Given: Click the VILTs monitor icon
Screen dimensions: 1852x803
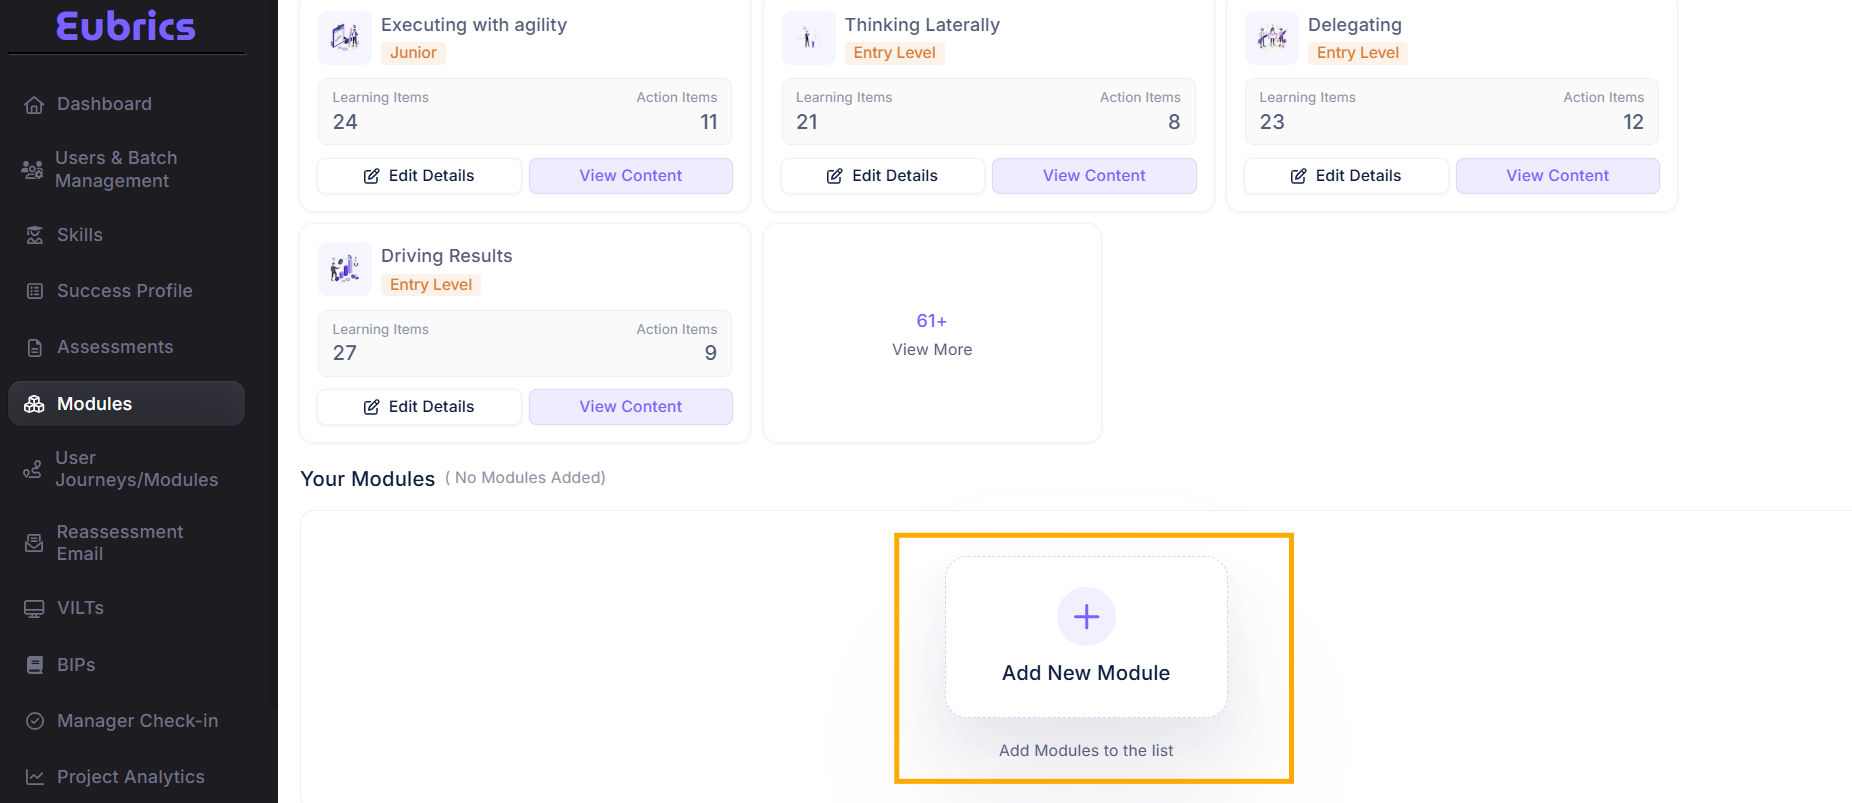Looking at the screenshot, I should [x=35, y=609].
